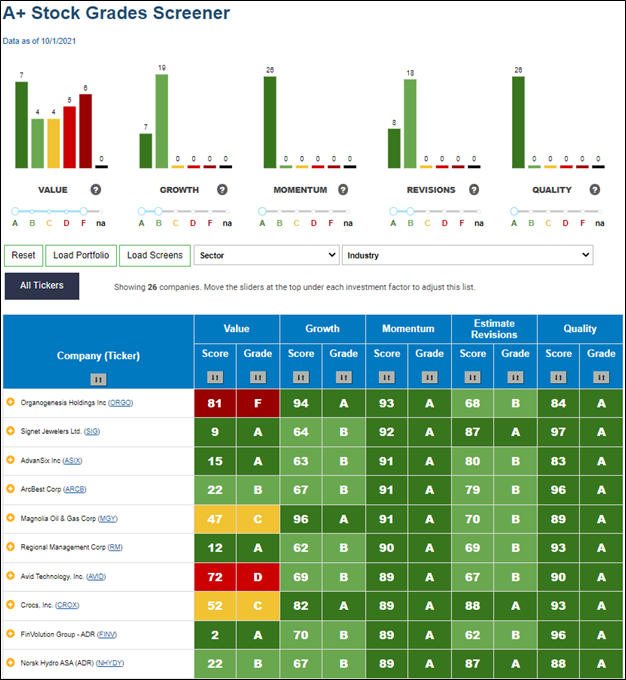Open the VALUE help question-mark icon
This screenshot has width=626, height=680.
95,190
